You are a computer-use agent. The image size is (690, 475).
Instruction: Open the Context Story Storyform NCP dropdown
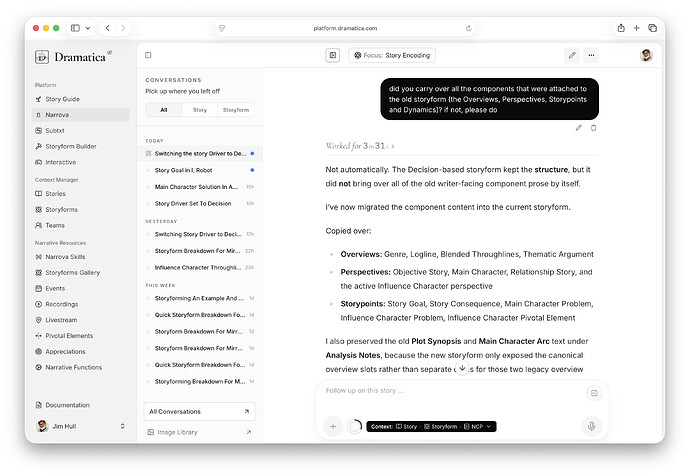click(431, 426)
